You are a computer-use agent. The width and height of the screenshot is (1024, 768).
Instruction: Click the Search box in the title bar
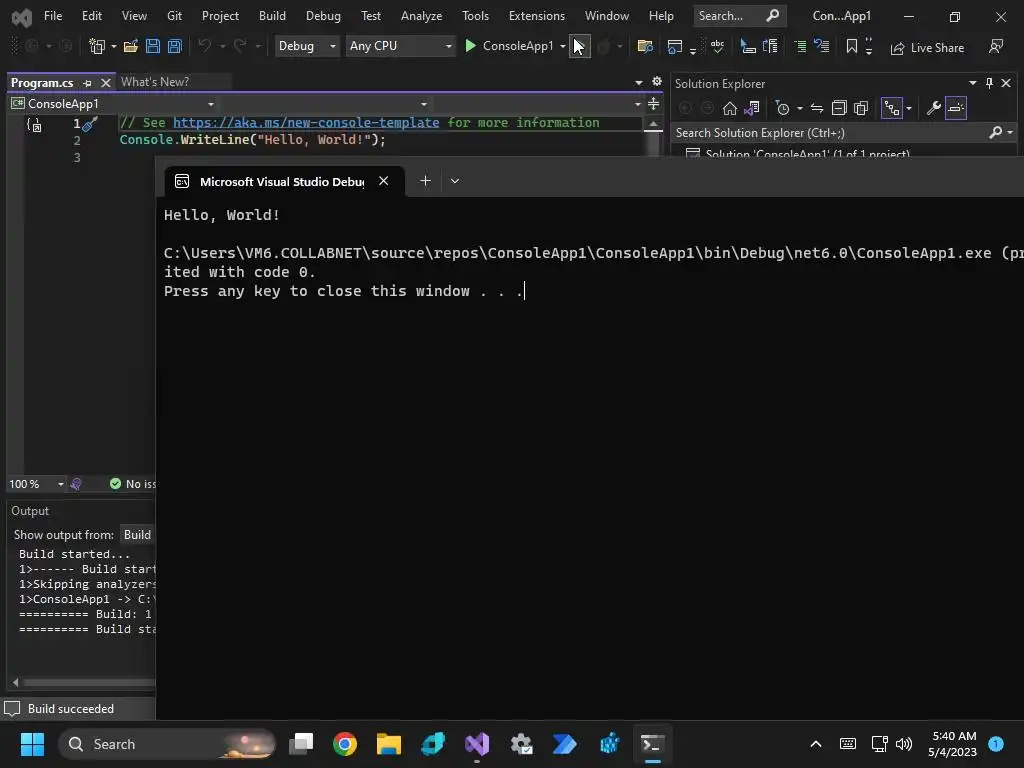click(739, 16)
